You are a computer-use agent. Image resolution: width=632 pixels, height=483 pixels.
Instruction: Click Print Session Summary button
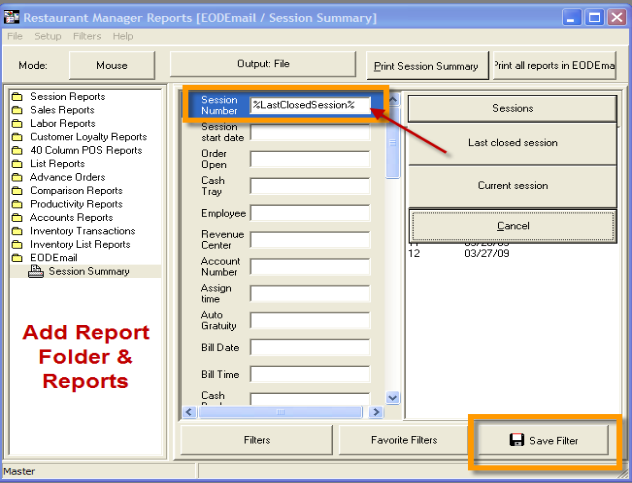click(427, 66)
